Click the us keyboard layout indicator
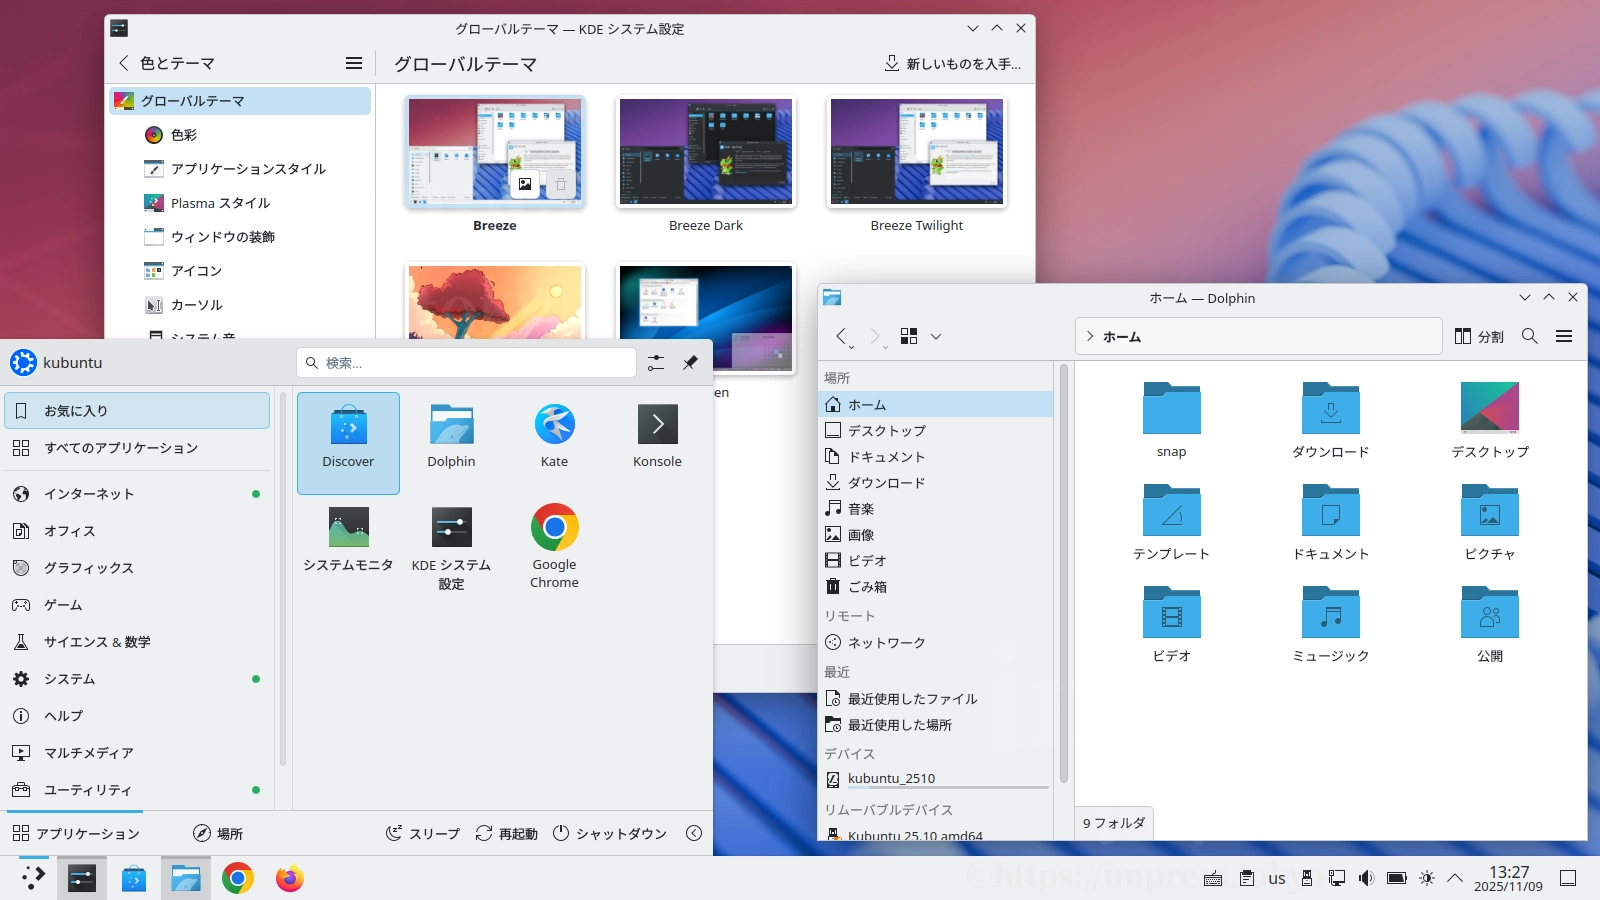This screenshot has height=900, width=1600. [x=1277, y=878]
